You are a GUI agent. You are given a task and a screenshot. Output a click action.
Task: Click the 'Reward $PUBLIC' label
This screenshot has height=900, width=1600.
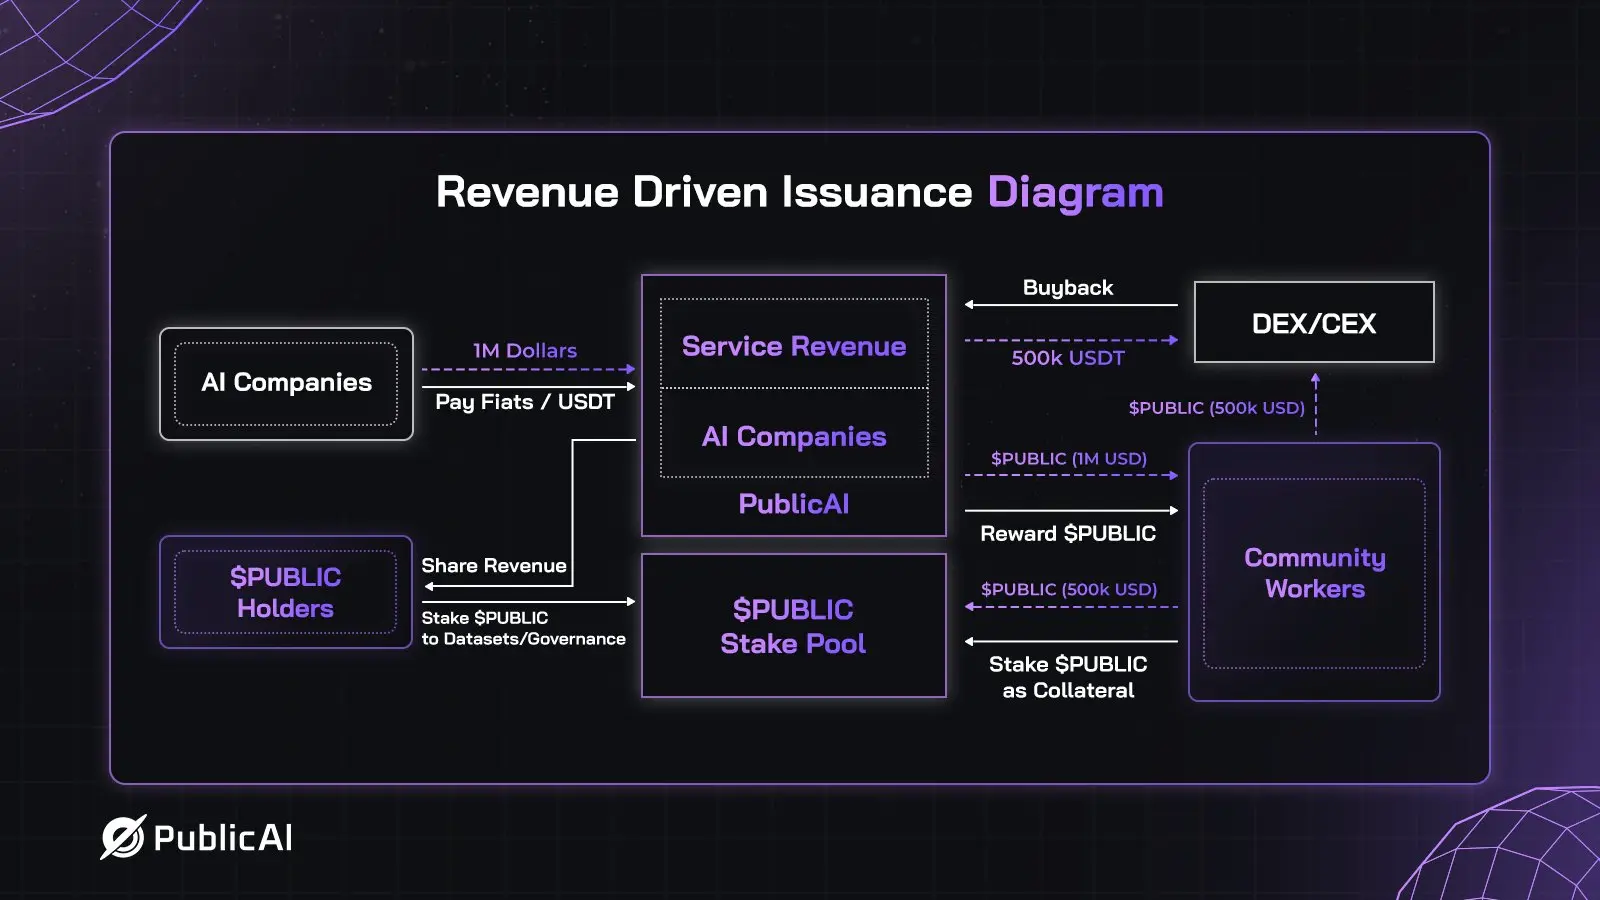(1068, 534)
